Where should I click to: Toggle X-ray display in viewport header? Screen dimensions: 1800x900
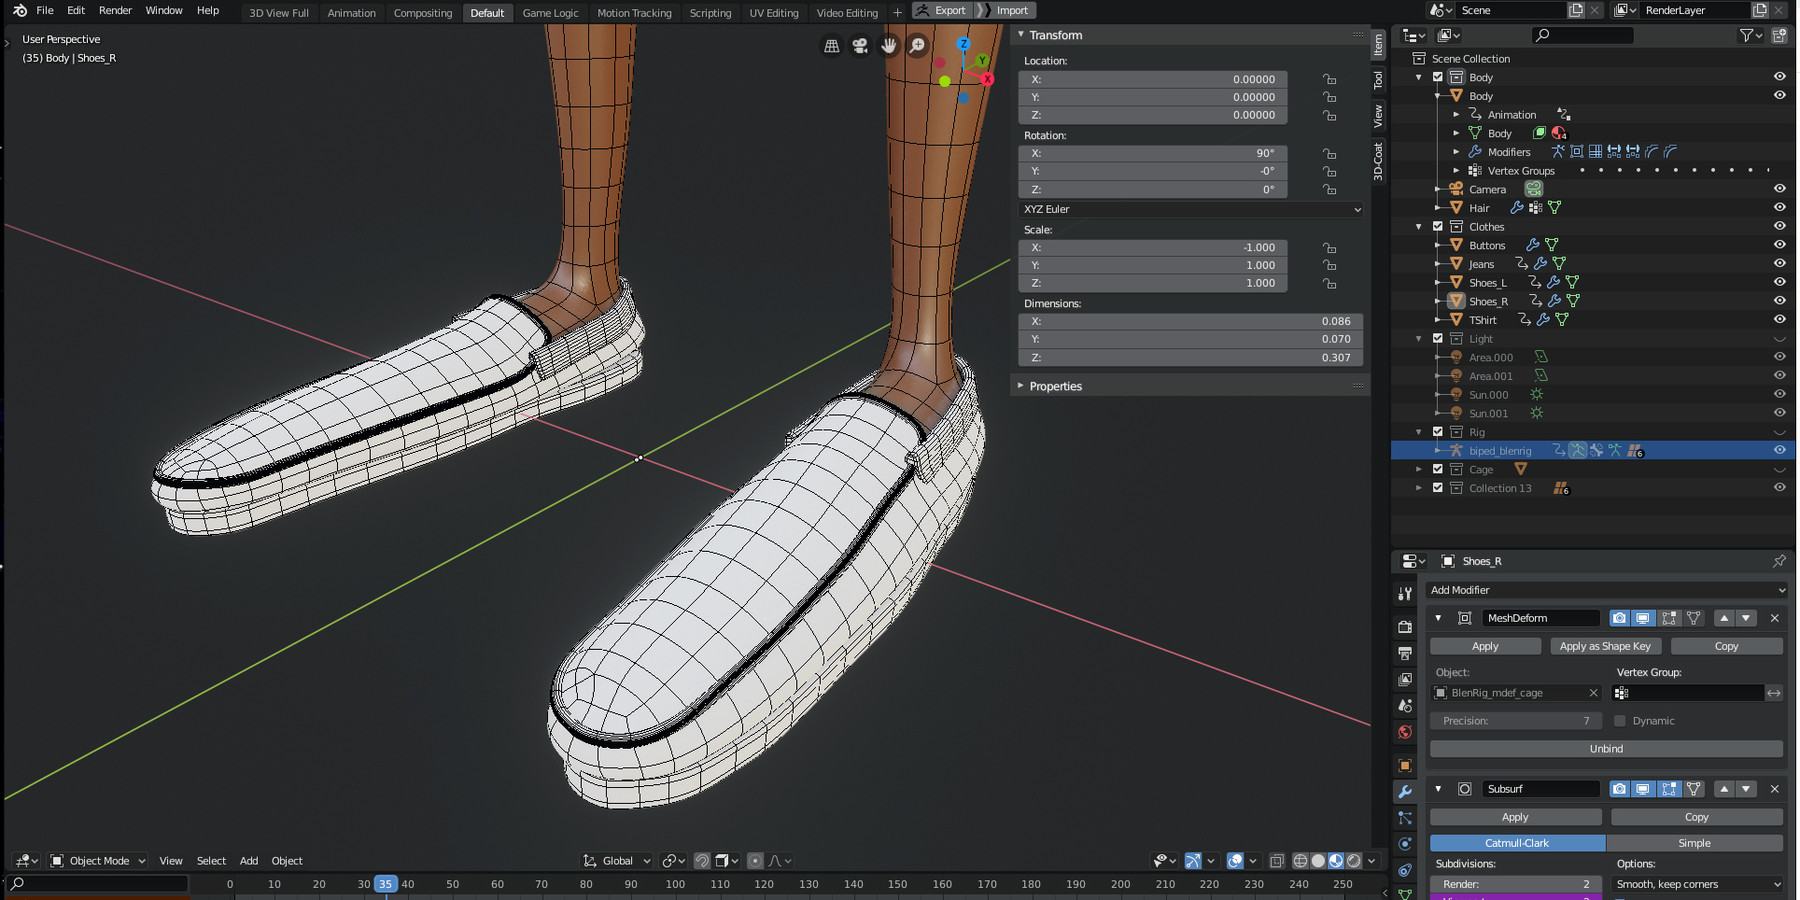(x=1277, y=861)
